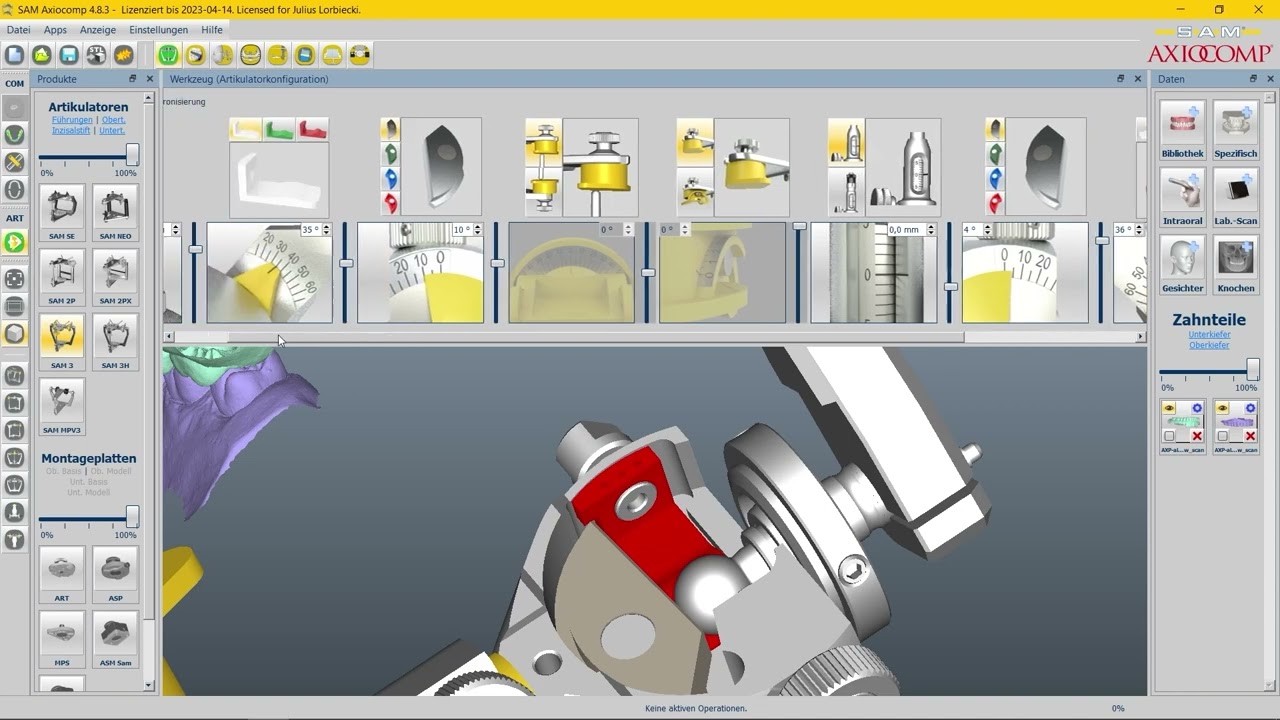Select the red condylar guide insert
This screenshot has width=1280, height=720.
click(x=312, y=129)
